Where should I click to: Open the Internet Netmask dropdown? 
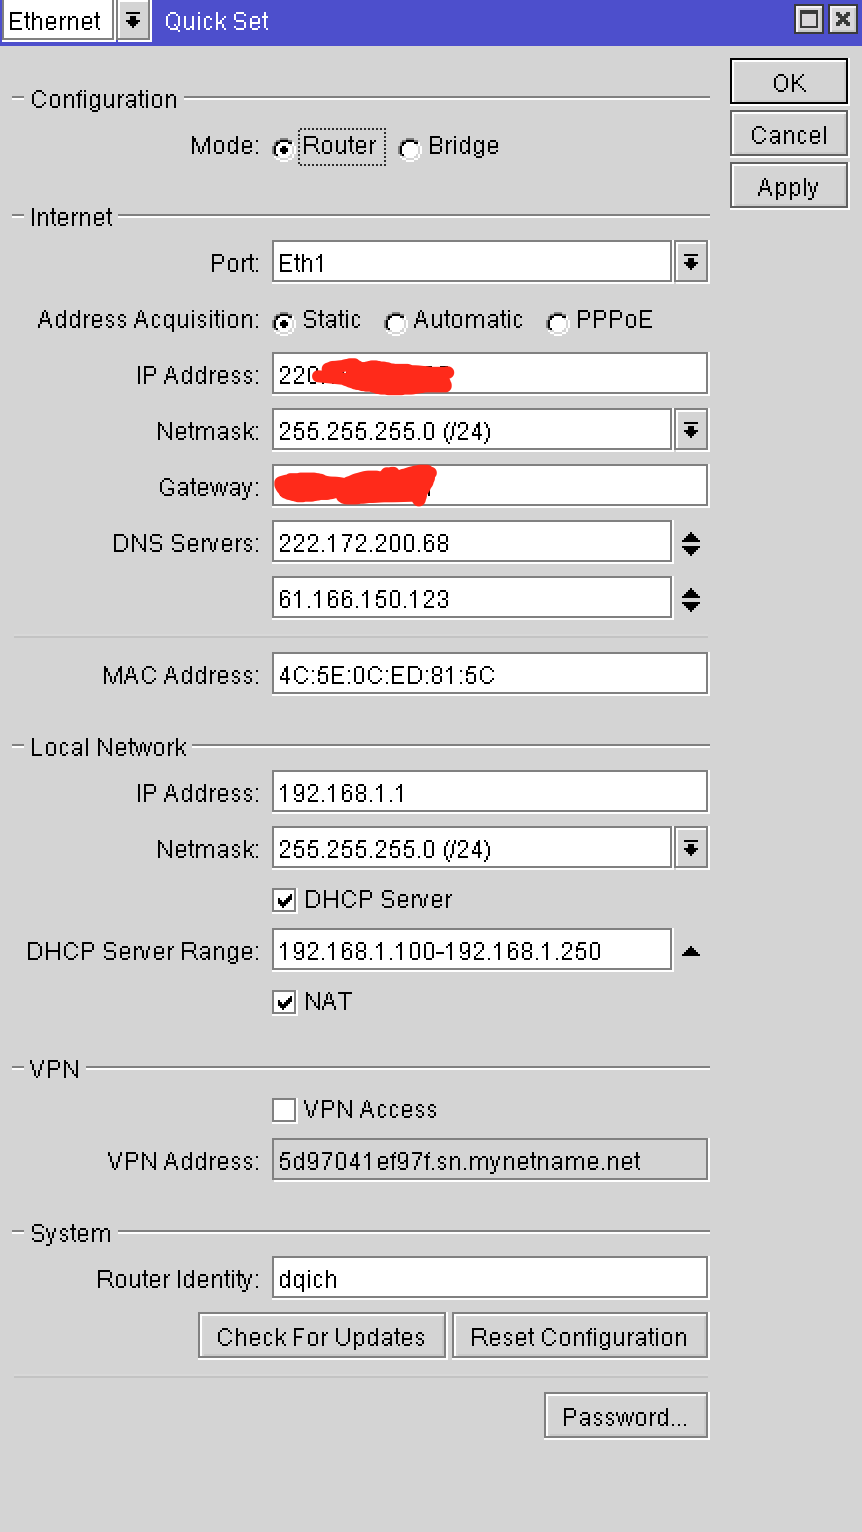(x=691, y=431)
